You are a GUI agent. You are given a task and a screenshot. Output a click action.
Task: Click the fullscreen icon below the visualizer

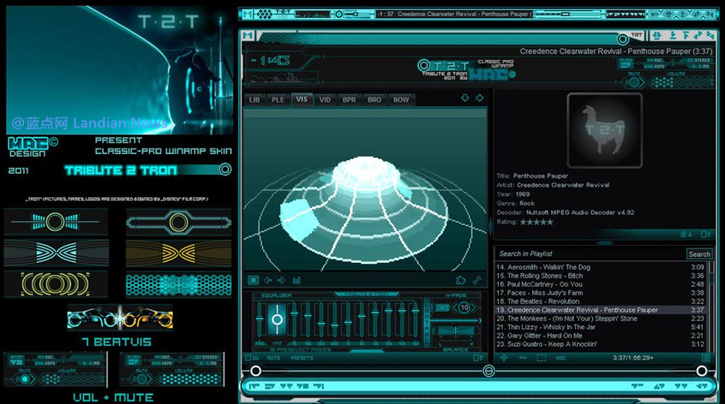tap(253, 280)
